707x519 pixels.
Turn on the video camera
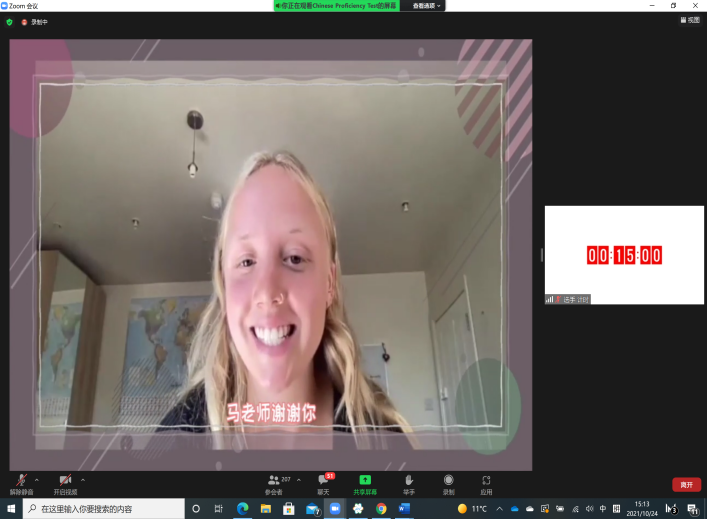pos(65,482)
